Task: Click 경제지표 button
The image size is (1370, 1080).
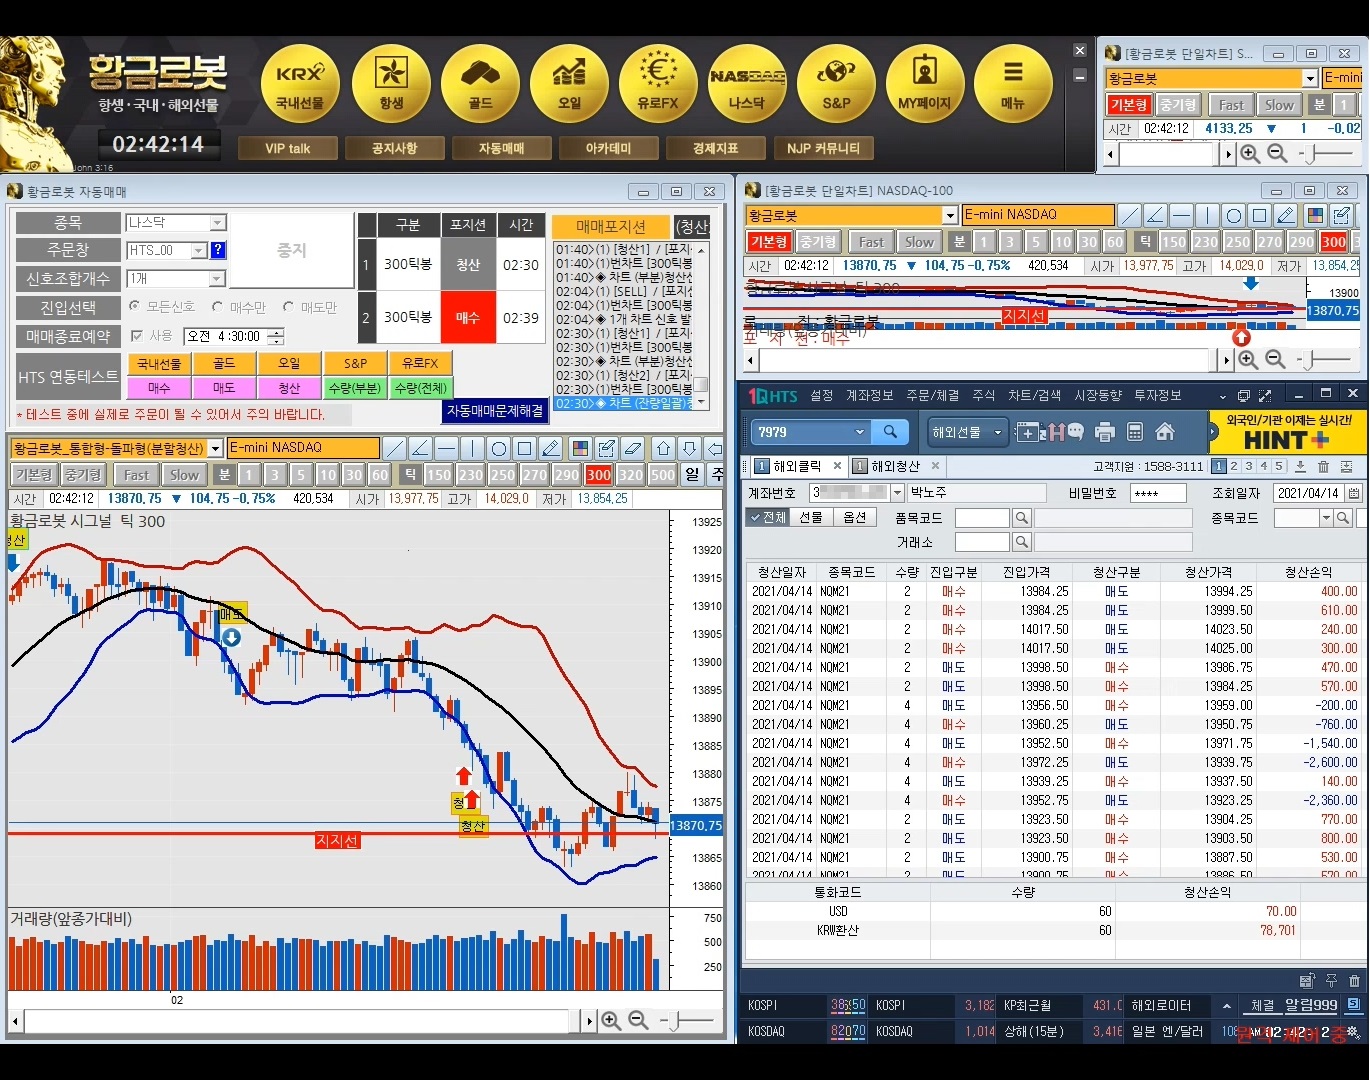Action: pos(715,148)
